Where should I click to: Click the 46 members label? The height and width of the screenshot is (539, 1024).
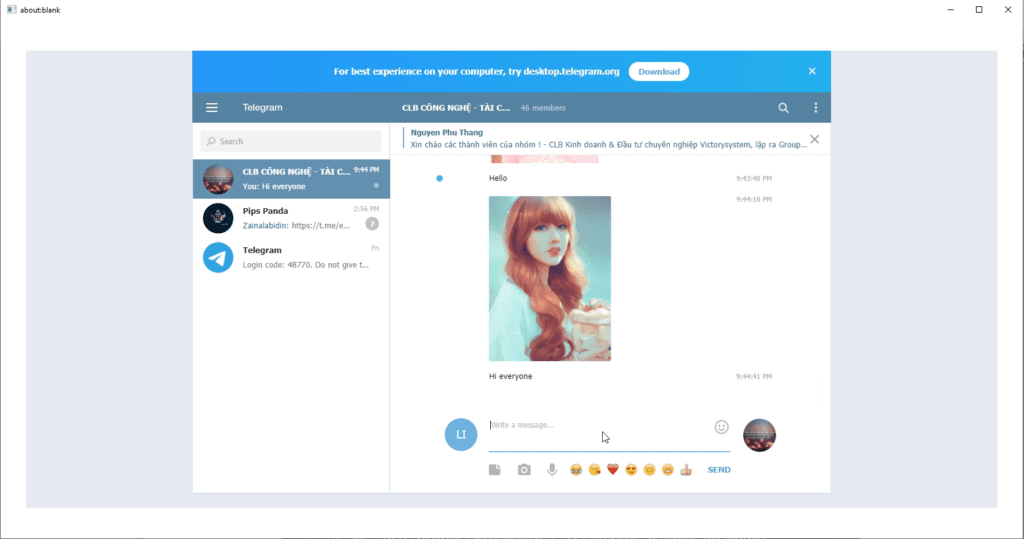pos(543,108)
